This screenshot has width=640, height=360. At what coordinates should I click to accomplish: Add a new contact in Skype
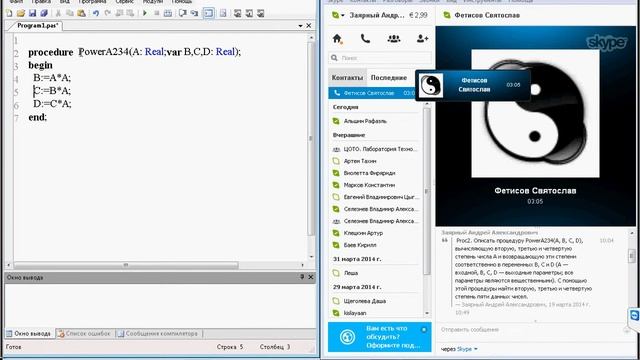422,39
